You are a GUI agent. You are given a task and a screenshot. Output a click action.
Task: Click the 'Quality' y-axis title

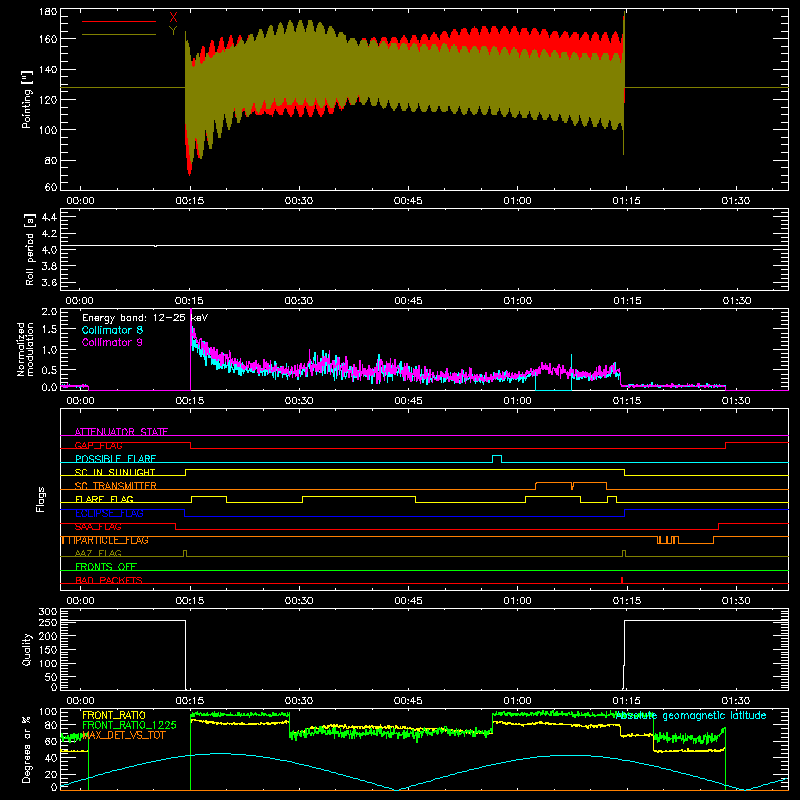pos(27,649)
